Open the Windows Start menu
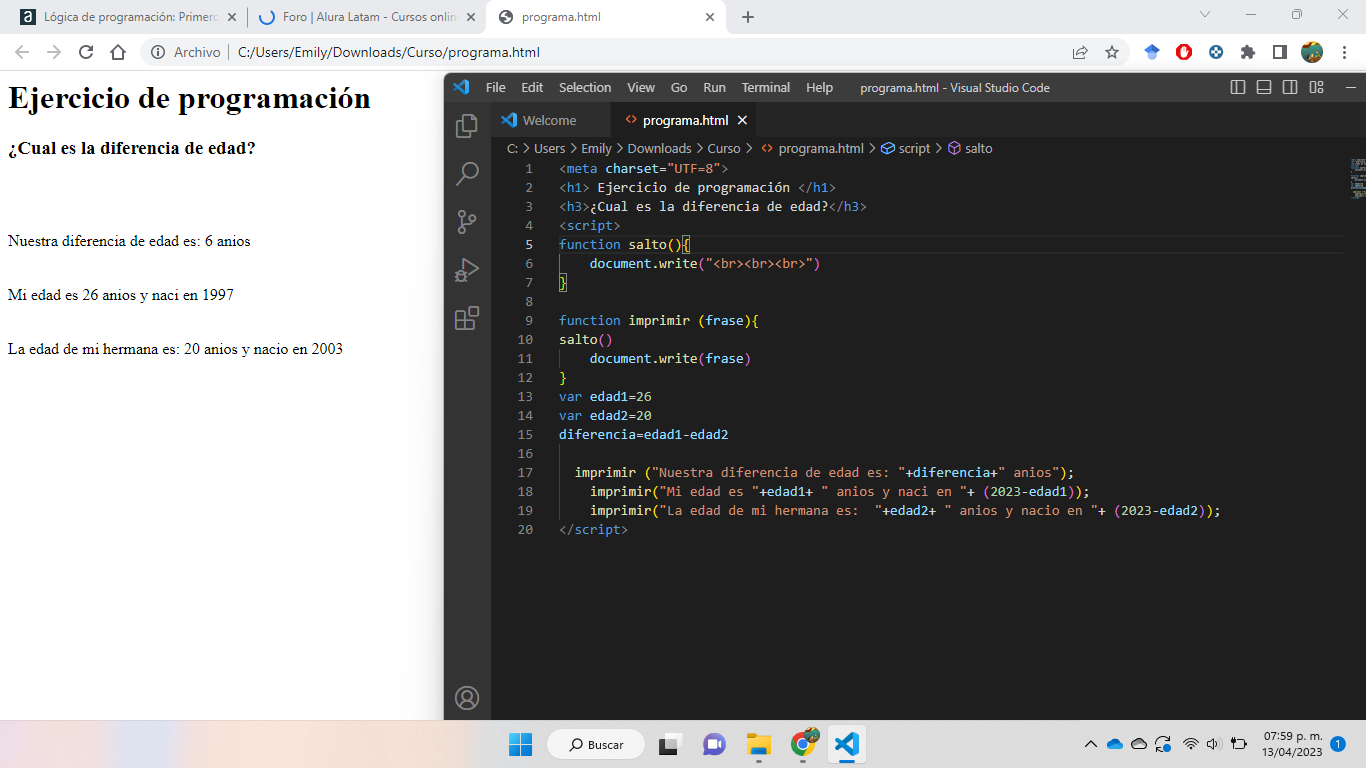Viewport: 1366px width, 768px height. pos(520,744)
